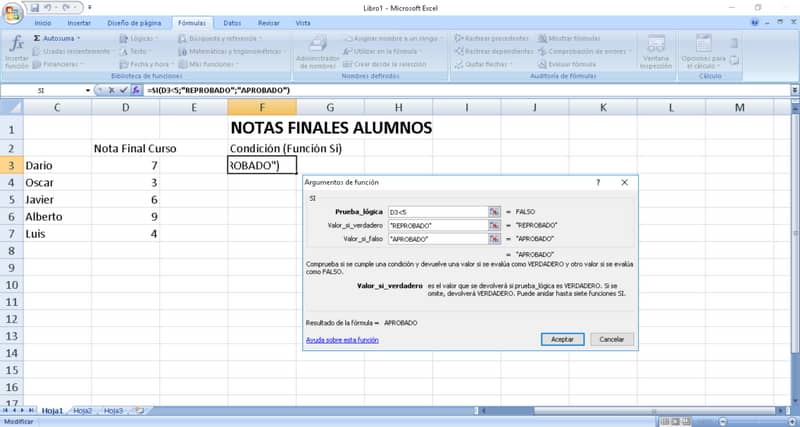
Task: Open the Revisar ribbon tab
Action: 268,23
